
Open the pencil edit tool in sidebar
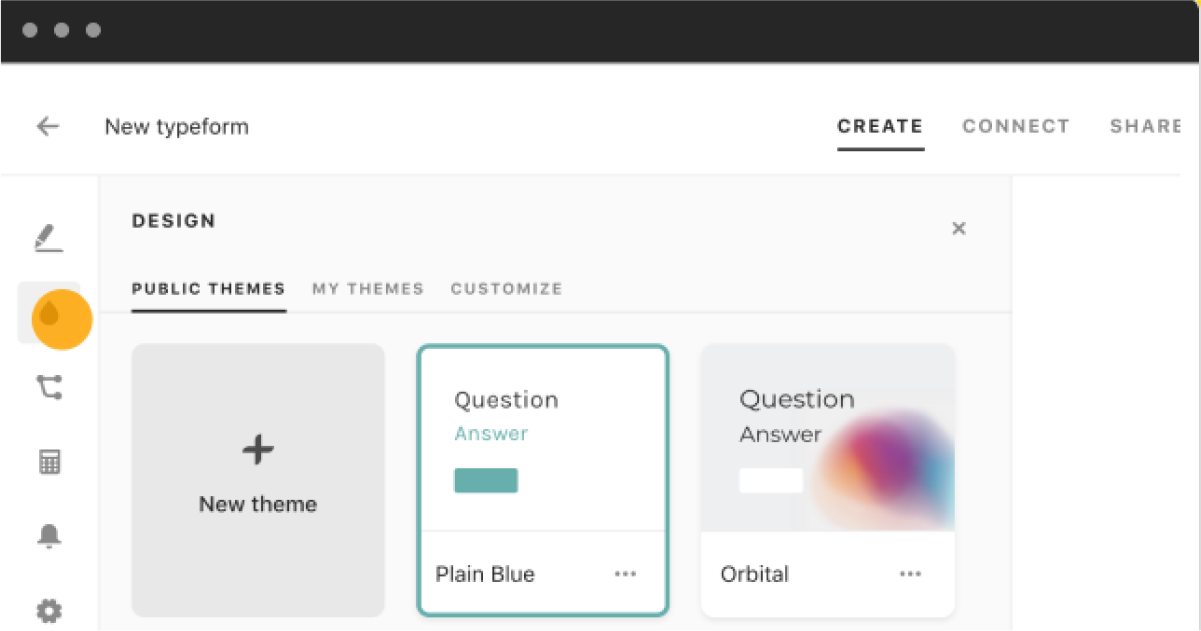[48, 238]
